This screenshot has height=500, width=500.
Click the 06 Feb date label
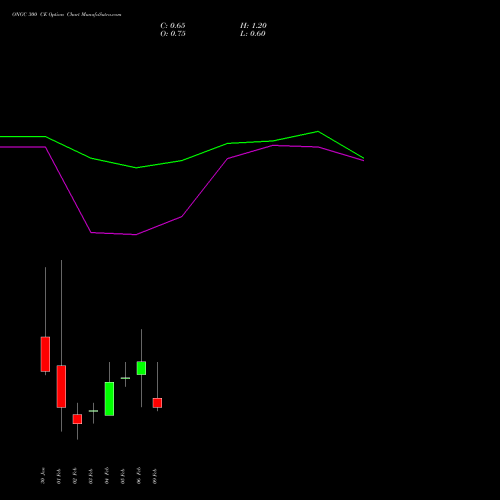click(139, 476)
